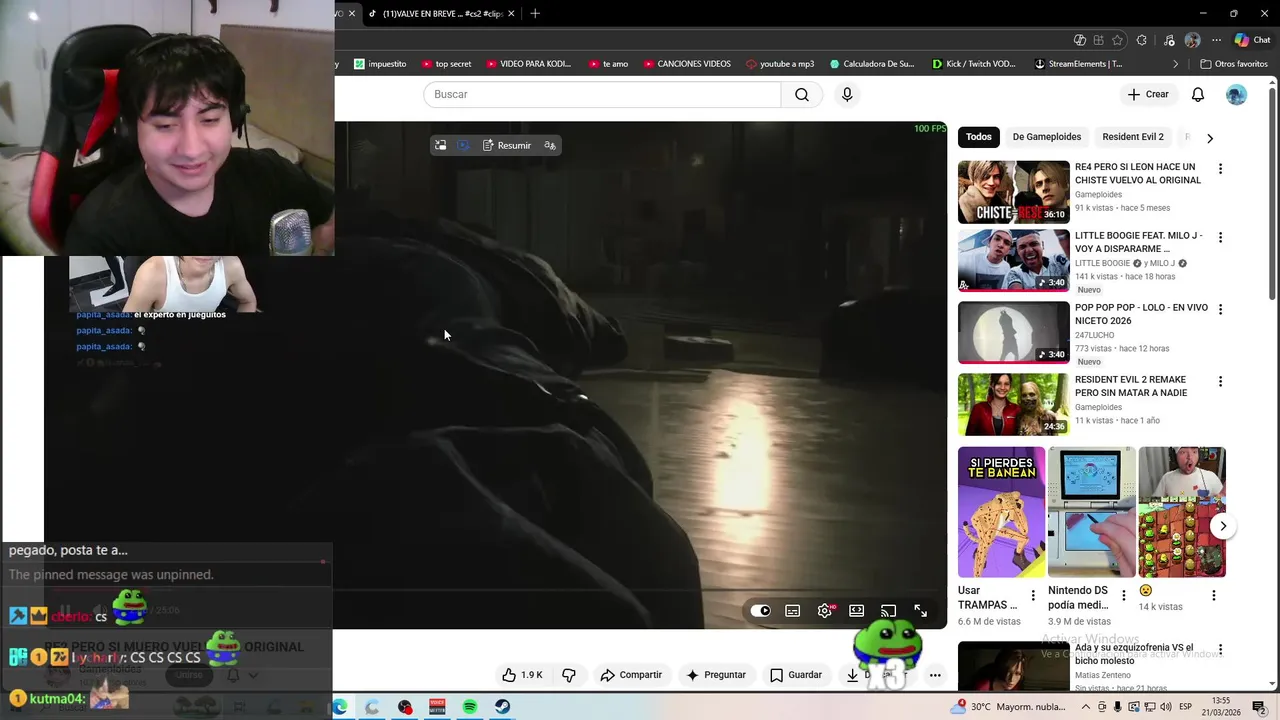Open thumbnail of RE4 PERO SI LEON HACE UN CHISTE

tap(1014, 192)
